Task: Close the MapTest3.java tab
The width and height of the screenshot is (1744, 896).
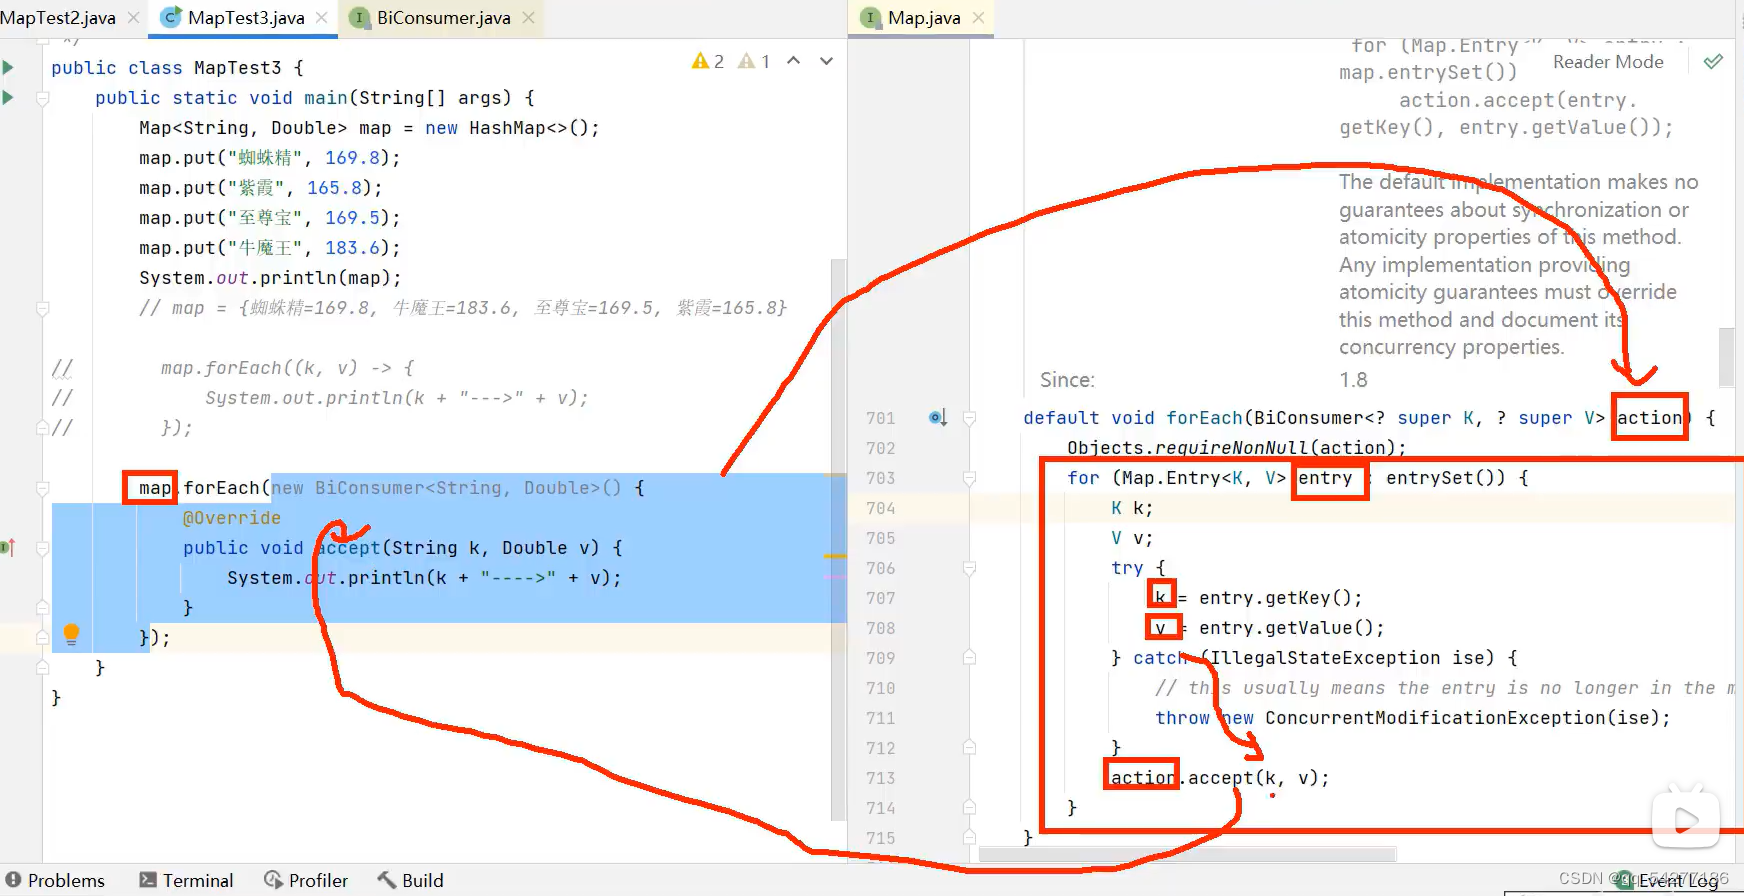Action: coord(321,18)
